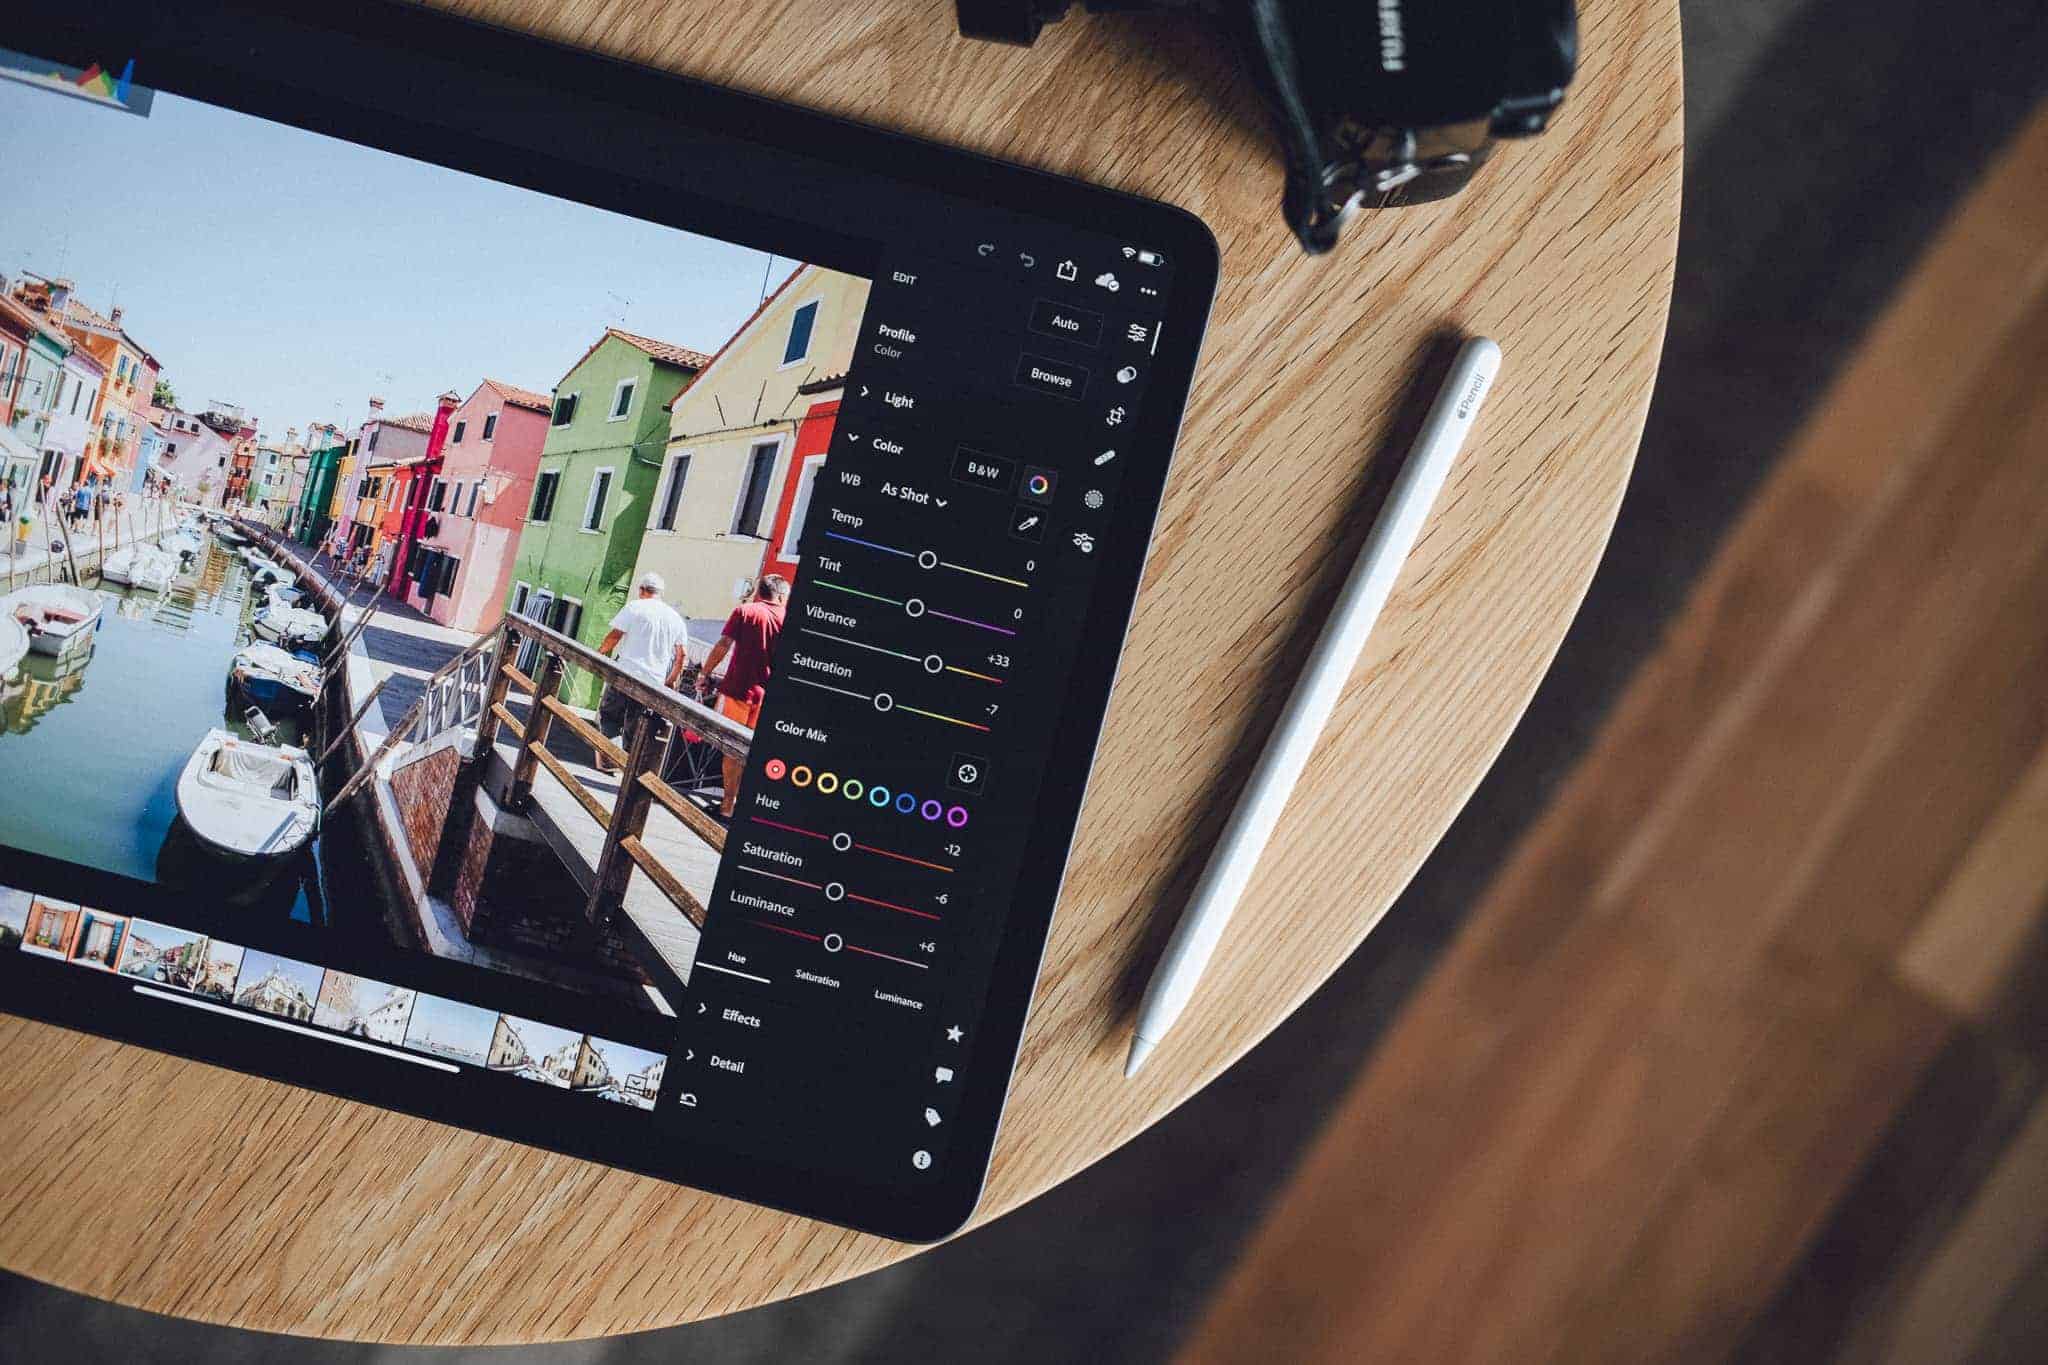This screenshot has width=2048, height=1365.
Task: Select Edit menu tab at top
Action: point(898,280)
